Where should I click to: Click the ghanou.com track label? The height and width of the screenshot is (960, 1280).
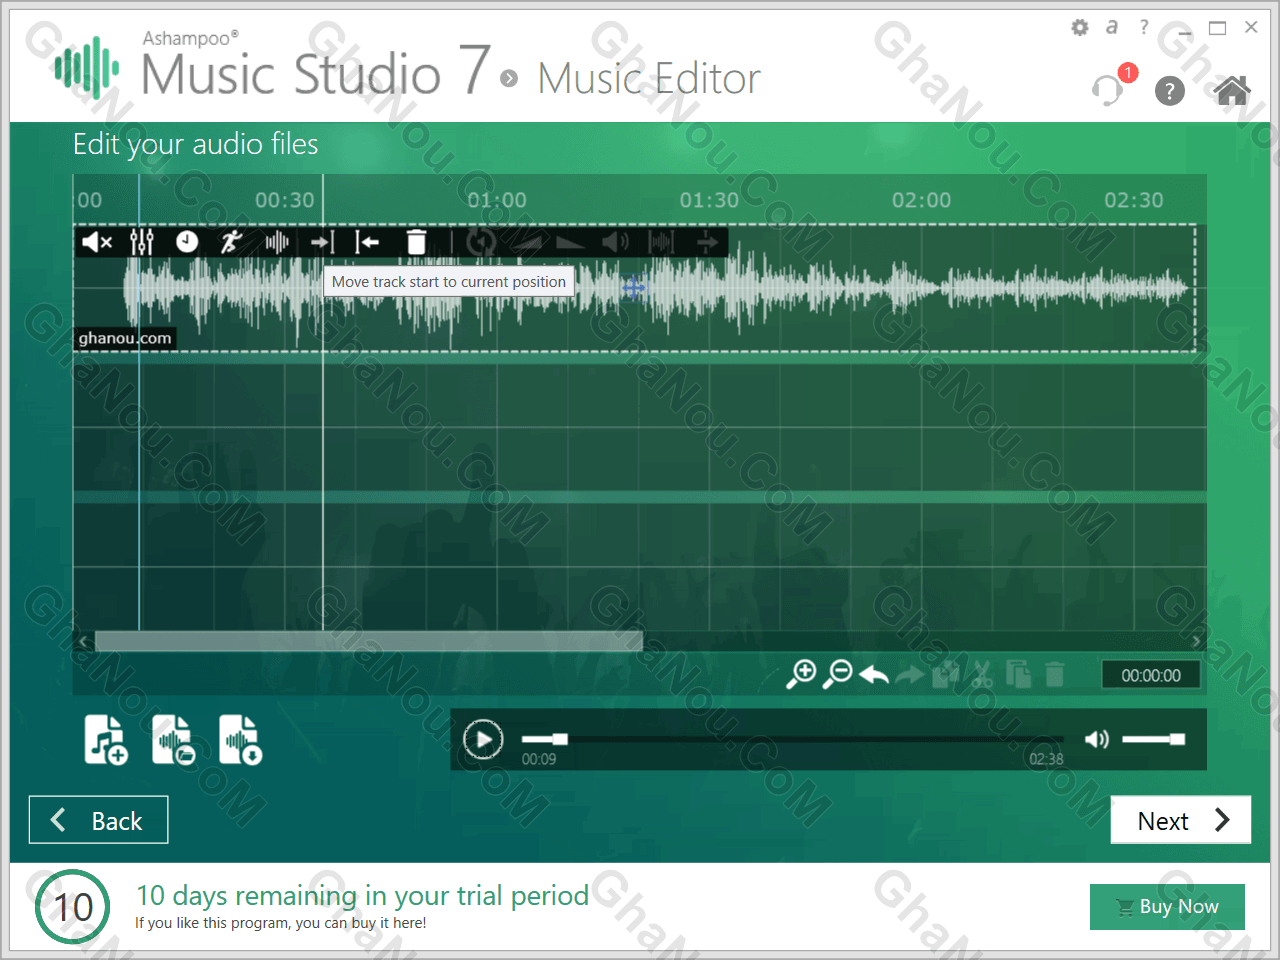(125, 338)
